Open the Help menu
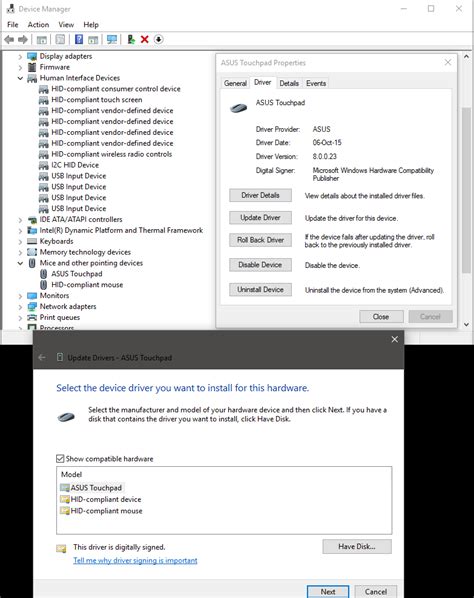This screenshot has height=598, width=474. tap(91, 24)
